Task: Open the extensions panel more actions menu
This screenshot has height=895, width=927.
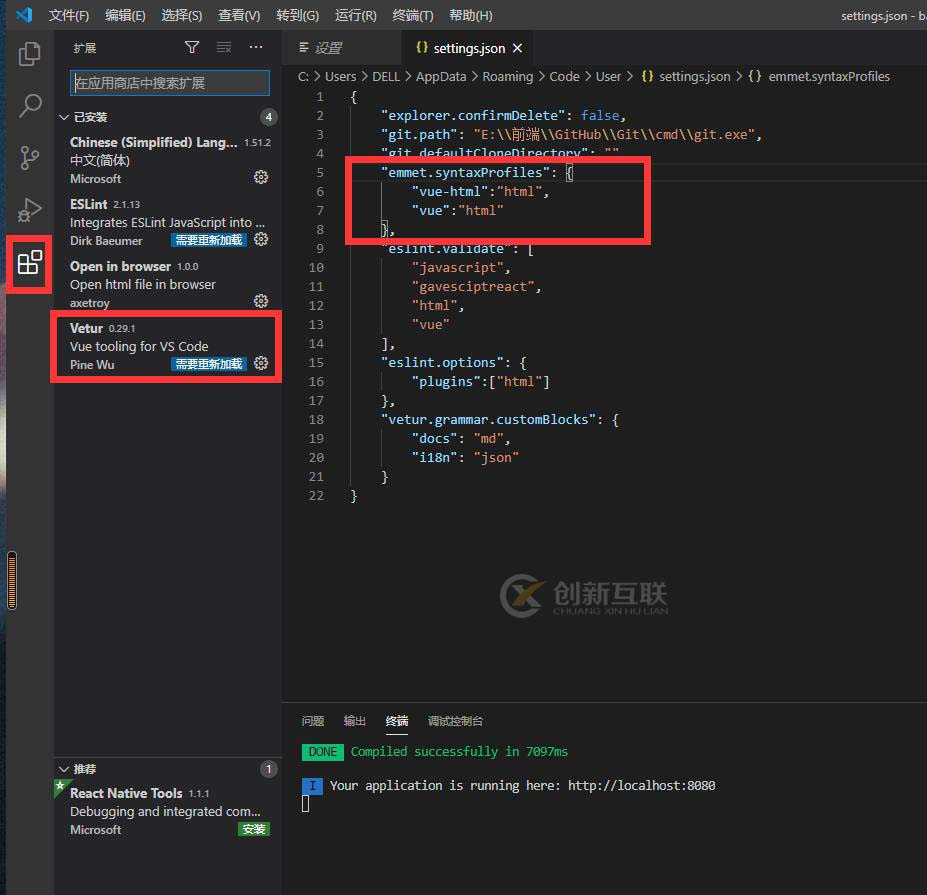Action: tap(256, 47)
